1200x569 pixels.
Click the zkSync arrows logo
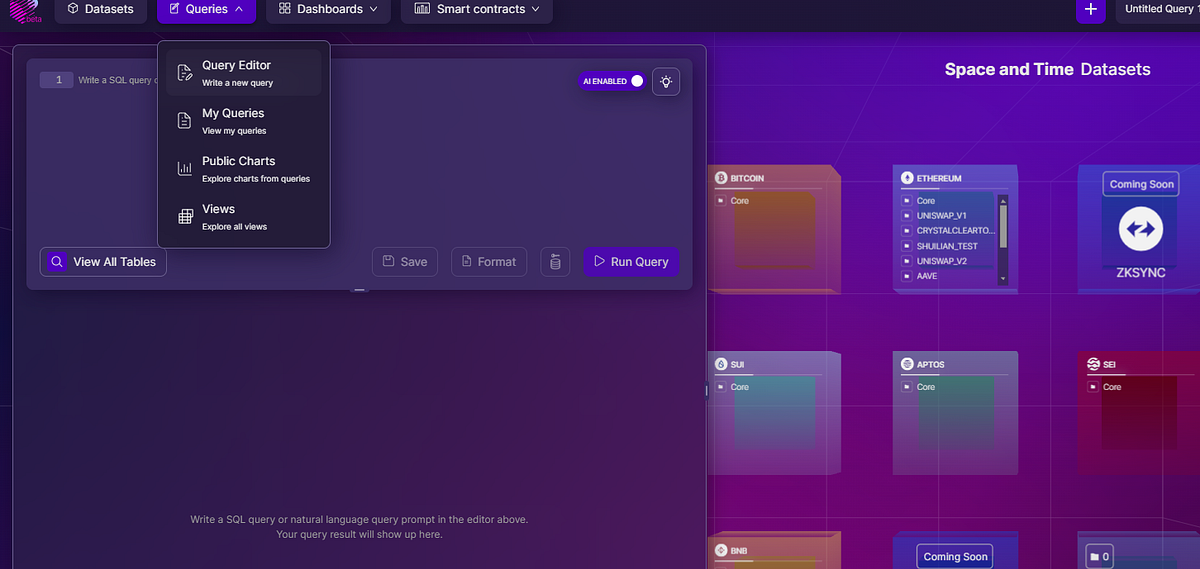click(1140, 231)
